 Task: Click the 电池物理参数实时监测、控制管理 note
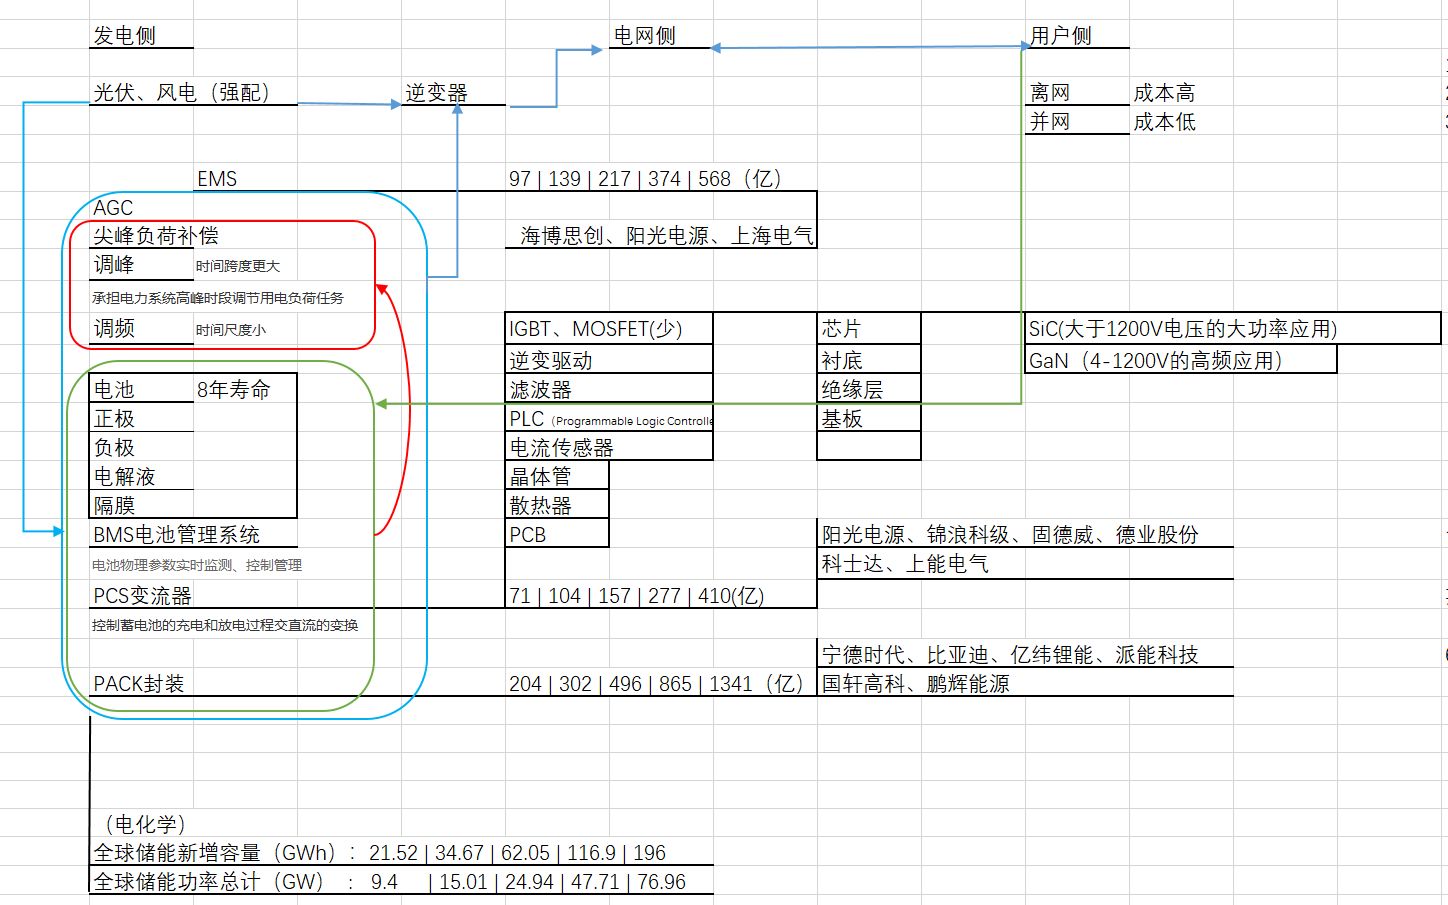(197, 565)
